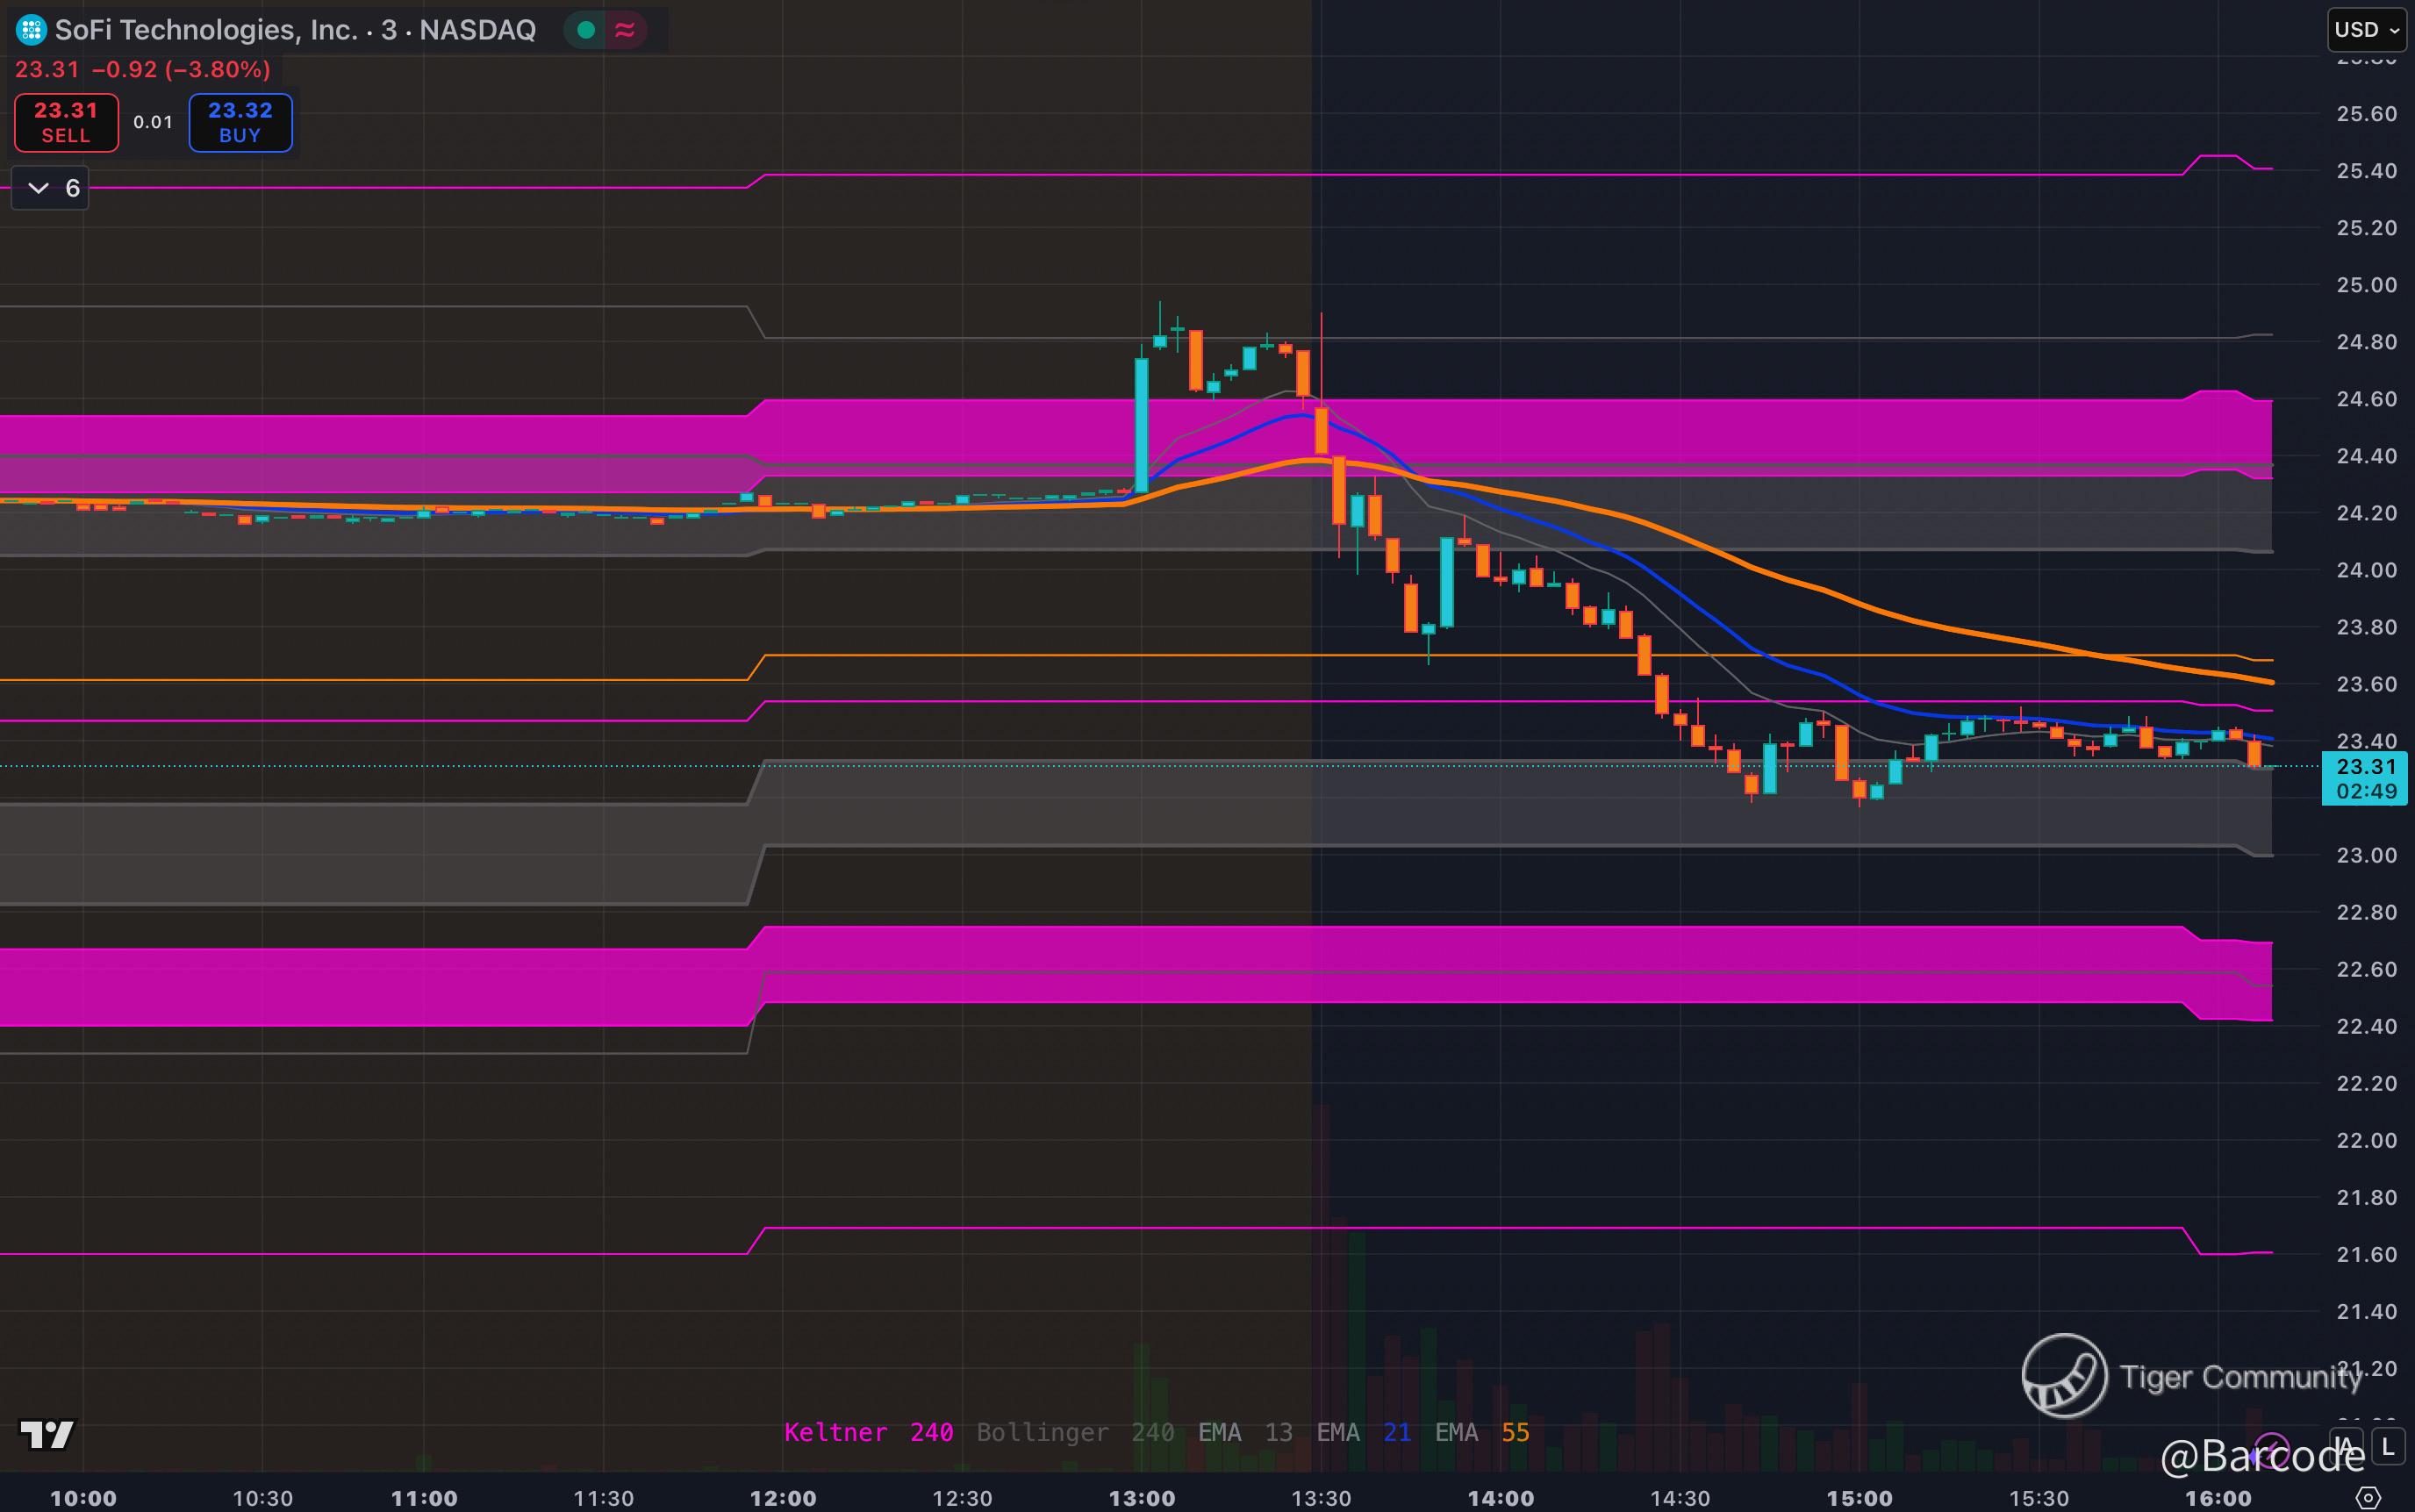This screenshot has width=2415, height=1512.
Task: Click the 23.31 SELL button
Action: tap(66, 122)
